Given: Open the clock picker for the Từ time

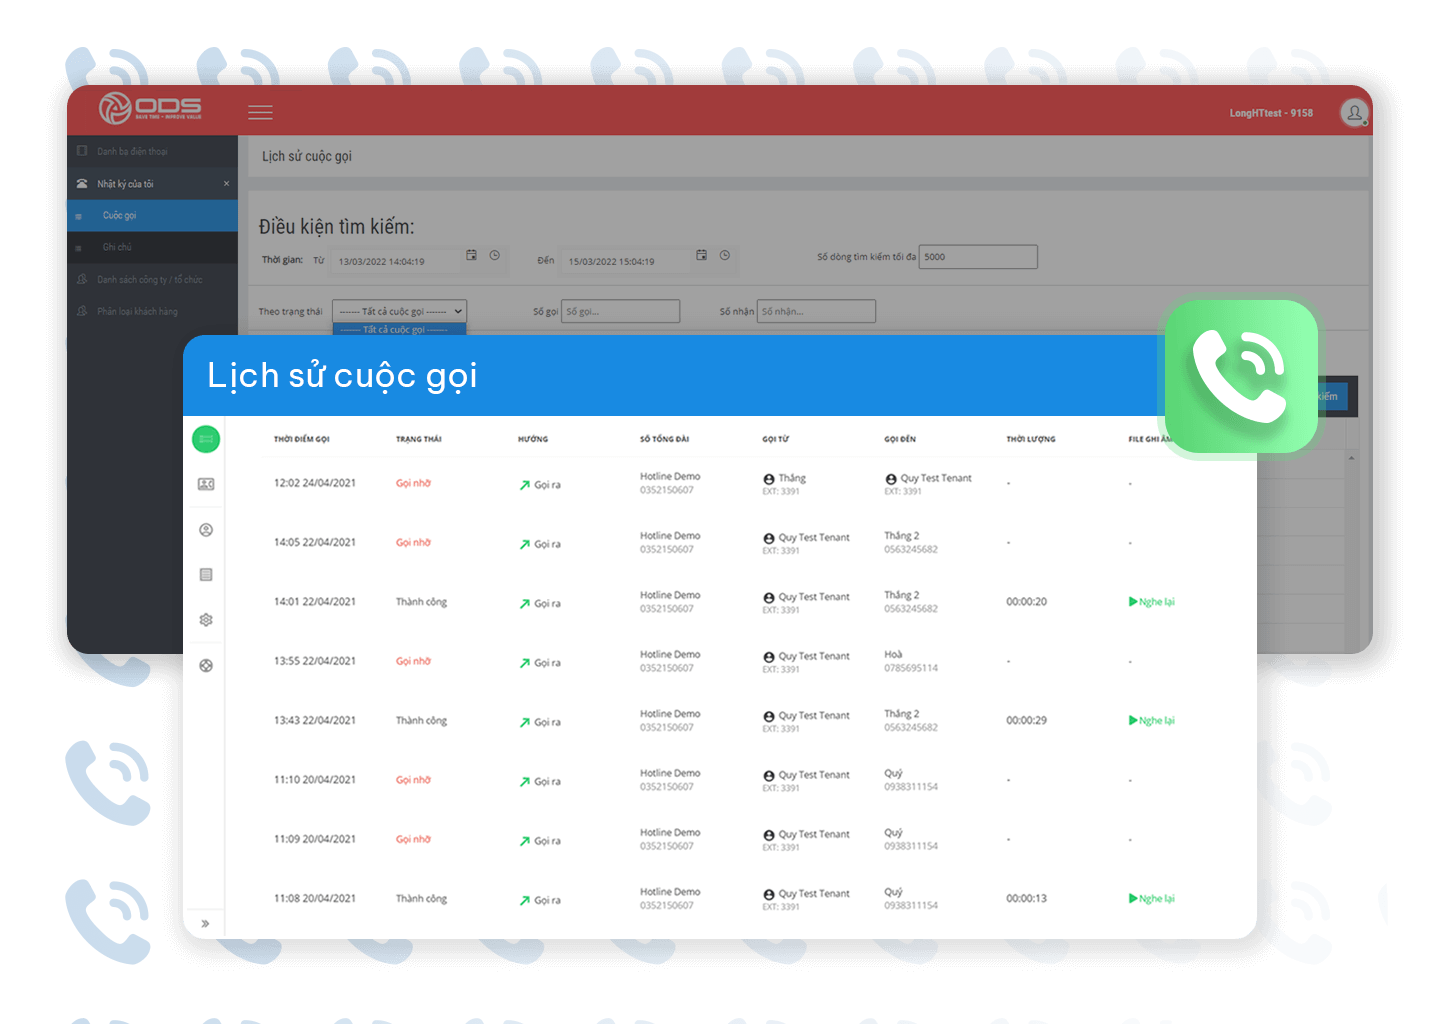Looking at the screenshot, I should [494, 256].
